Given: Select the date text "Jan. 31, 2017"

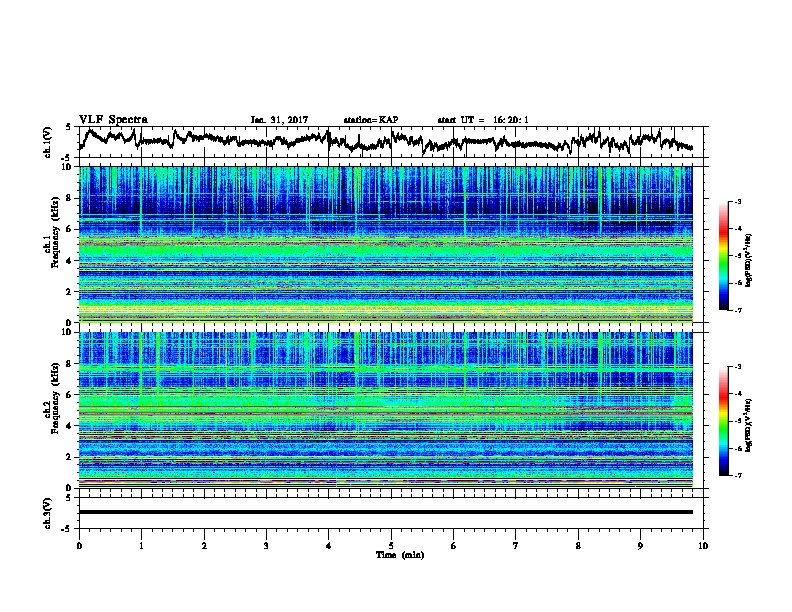Looking at the screenshot, I should [279, 120].
